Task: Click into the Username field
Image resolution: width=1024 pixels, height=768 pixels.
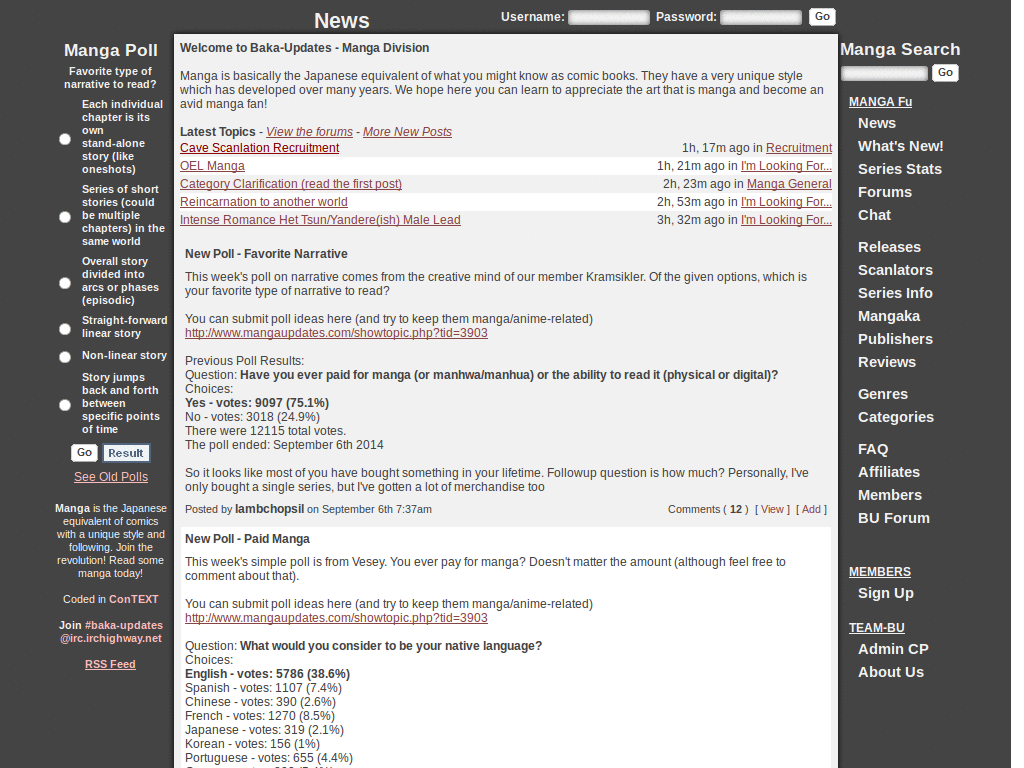Action: [x=609, y=17]
